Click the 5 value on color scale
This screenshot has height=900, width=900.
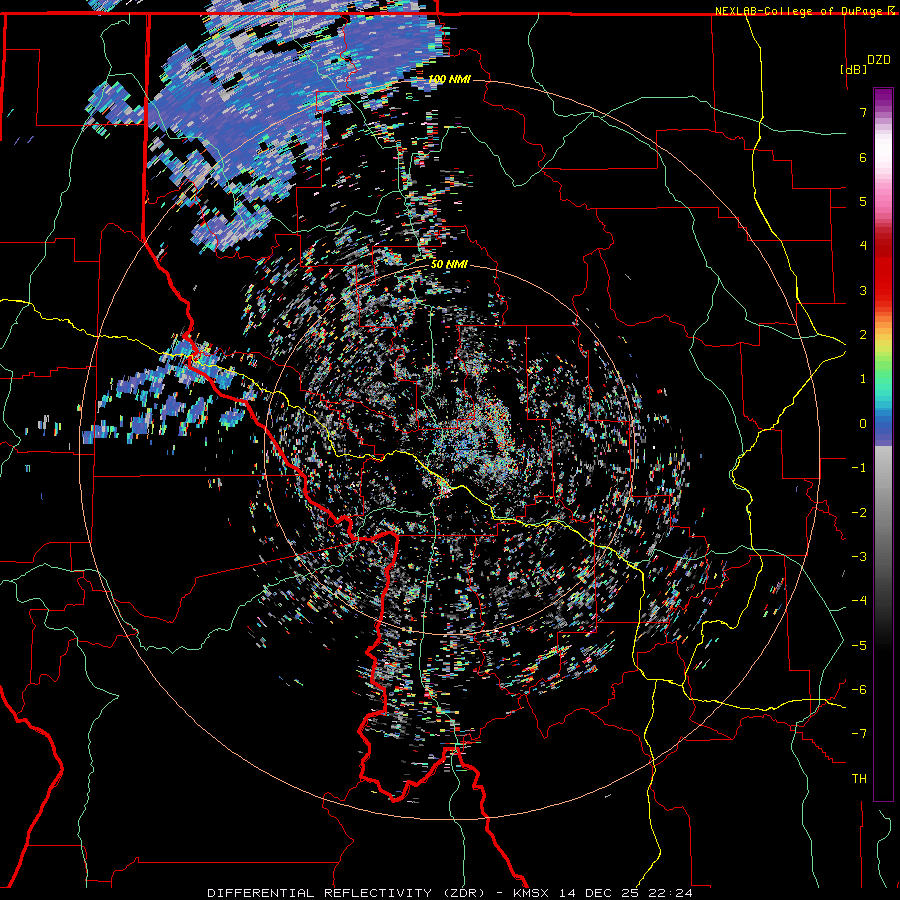tap(863, 201)
